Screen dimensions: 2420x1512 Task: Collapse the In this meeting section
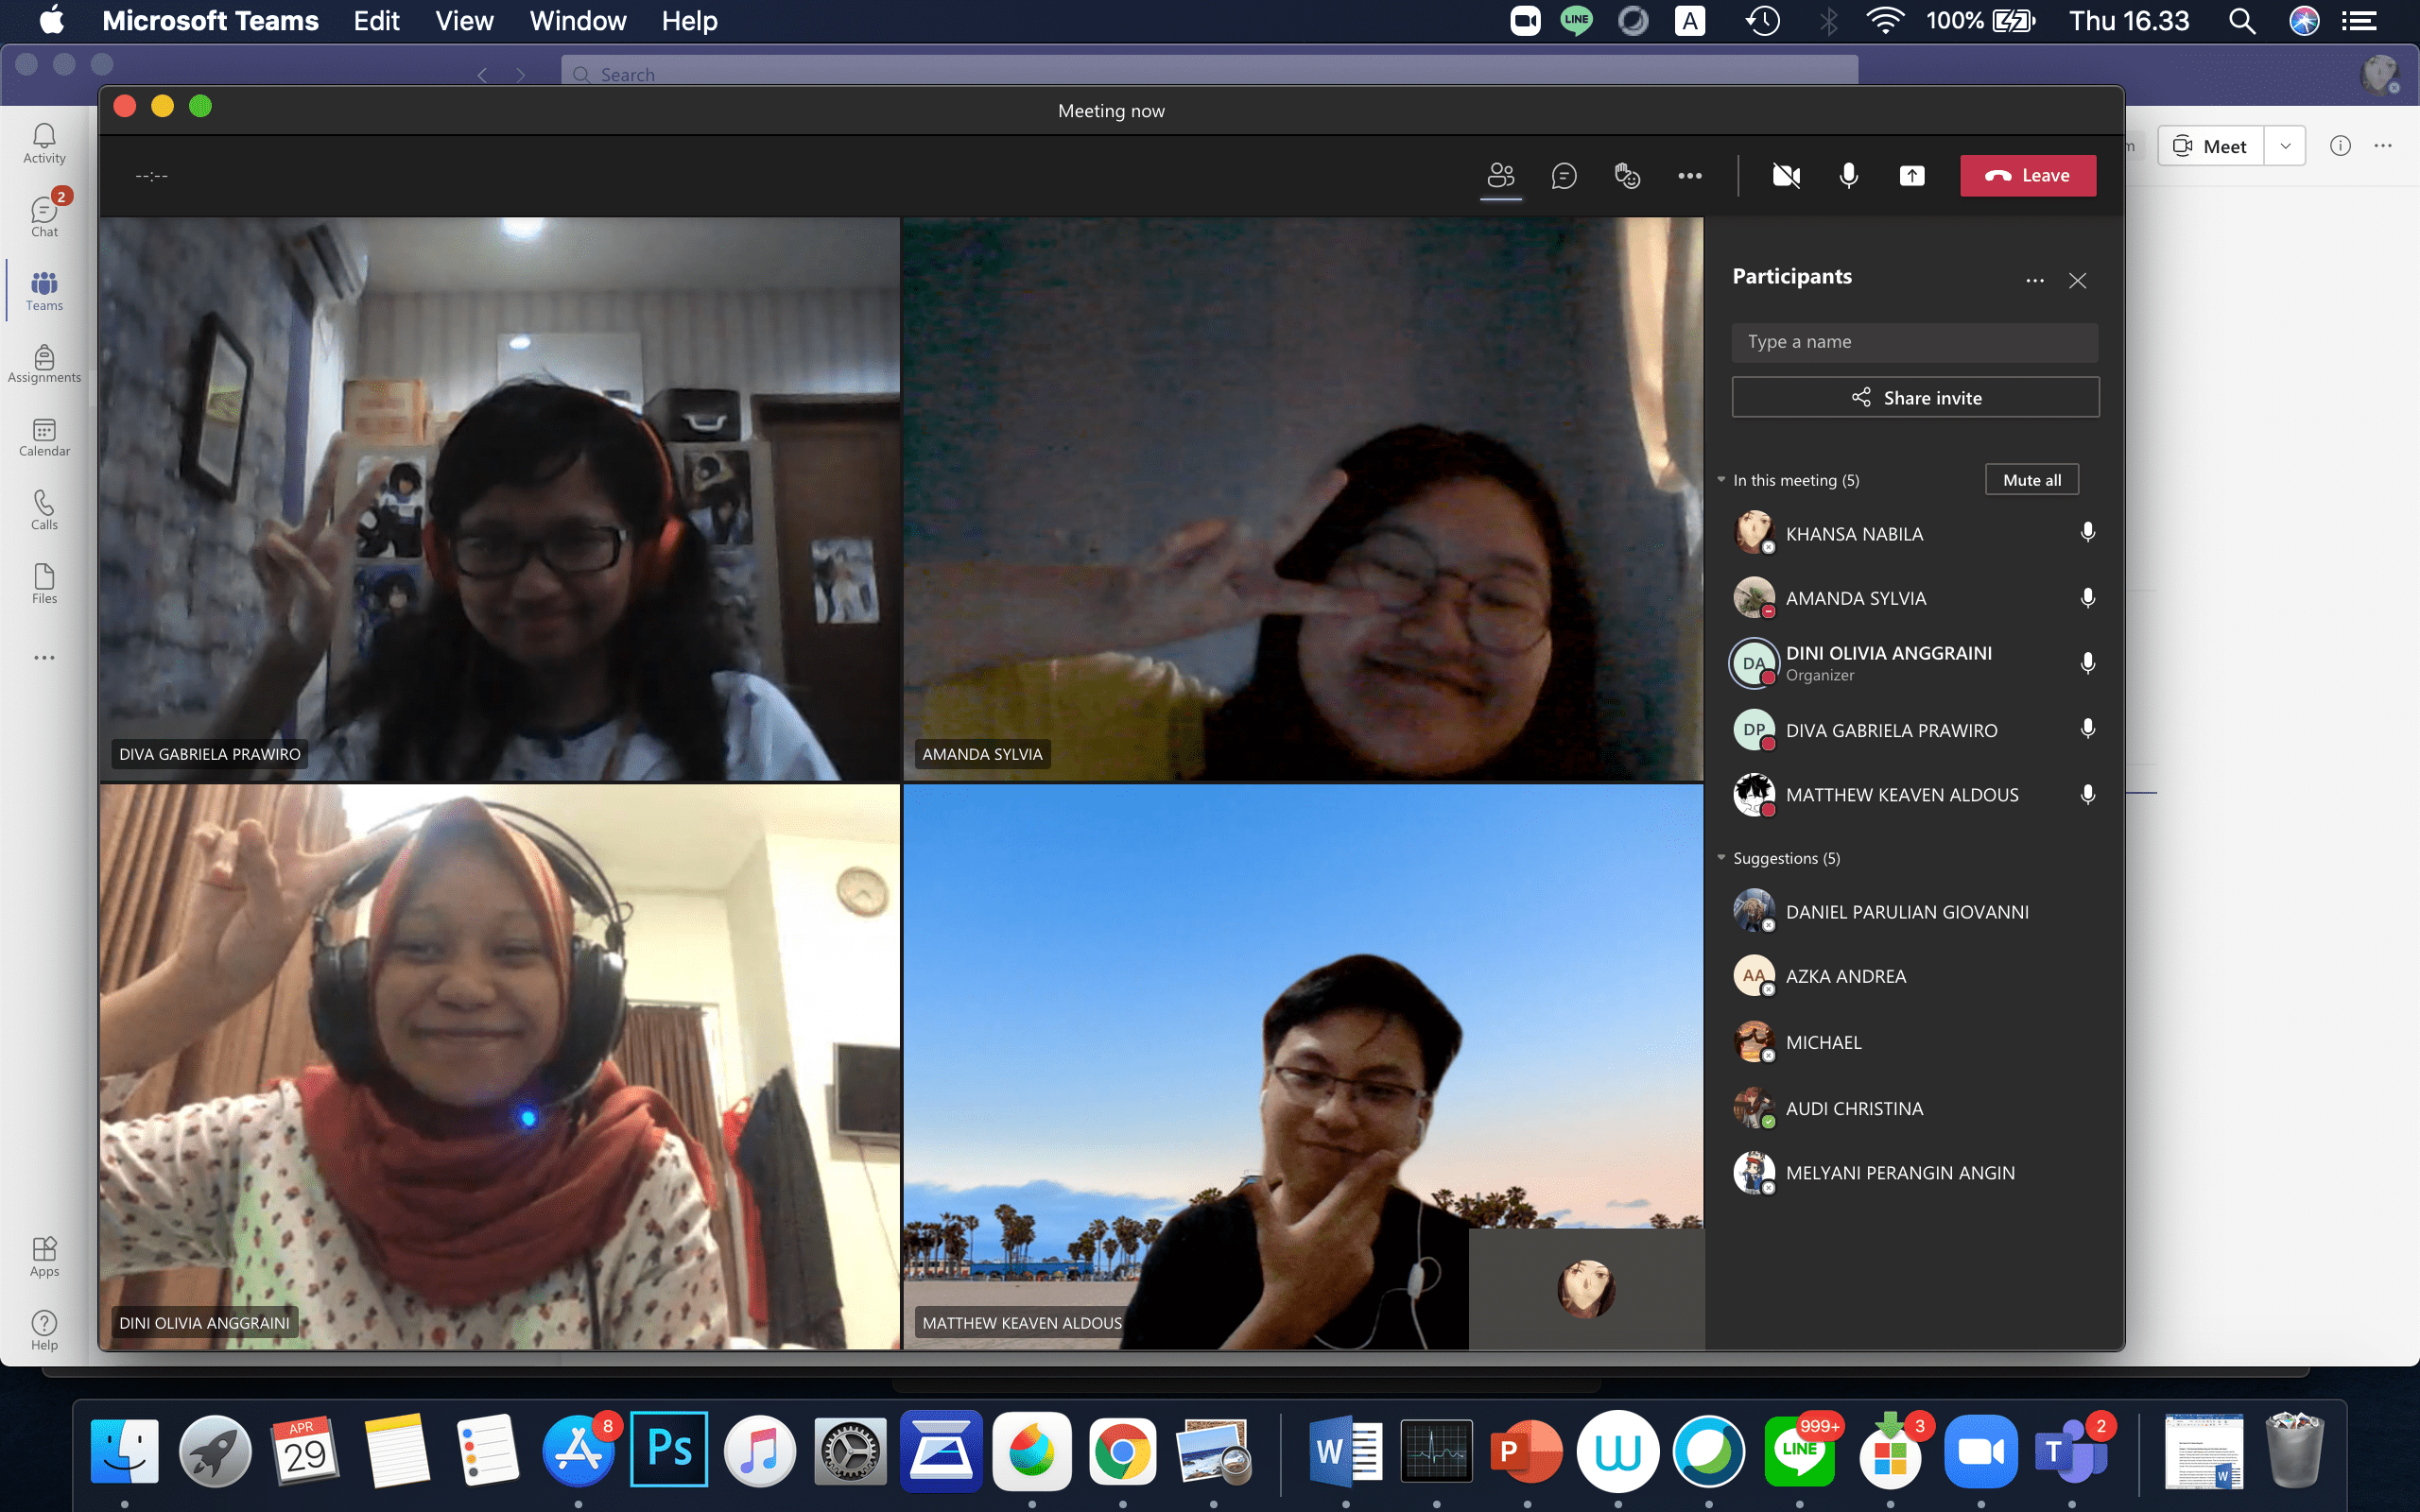(x=1722, y=479)
